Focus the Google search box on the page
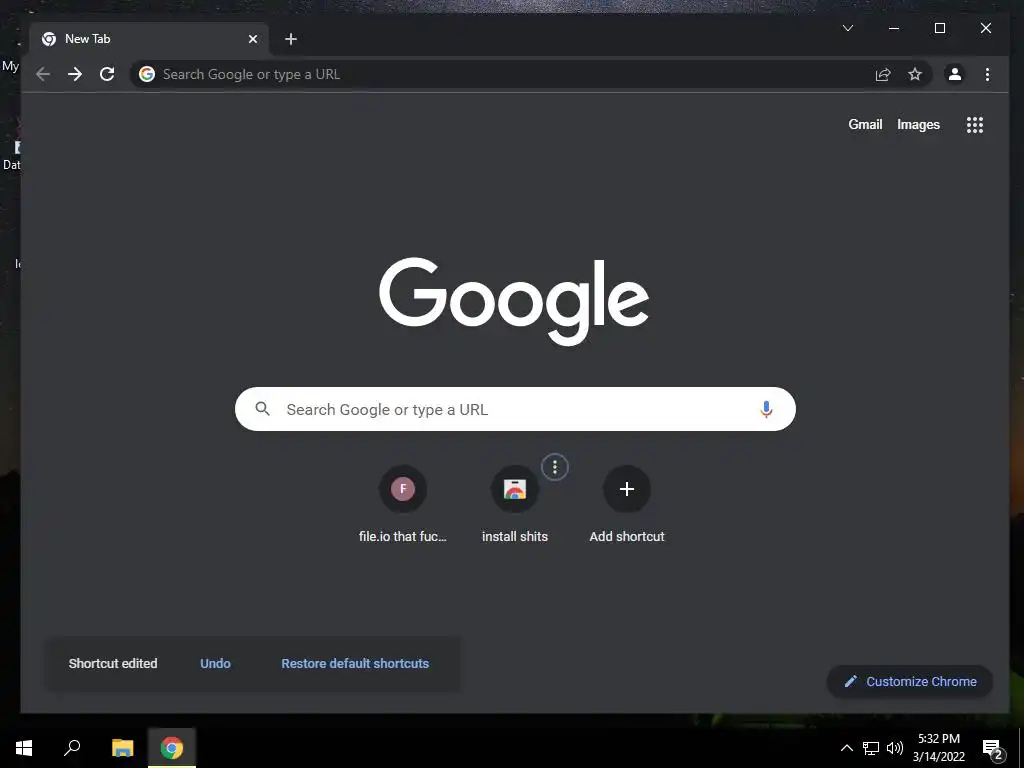 [x=515, y=409]
